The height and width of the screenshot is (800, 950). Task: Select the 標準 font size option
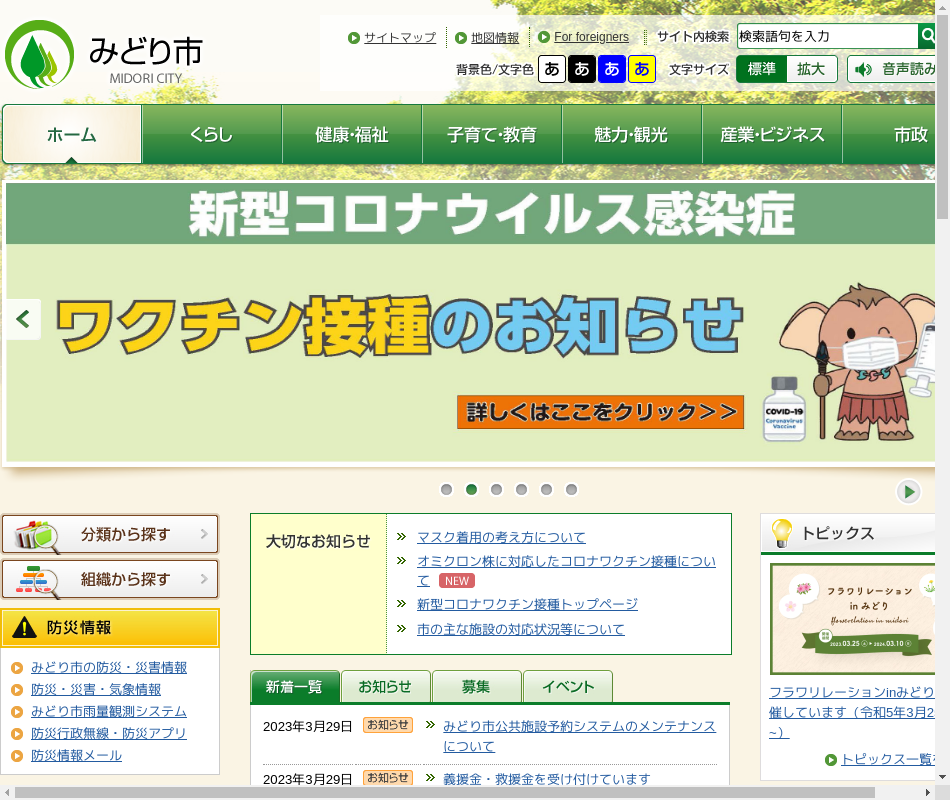click(x=762, y=69)
